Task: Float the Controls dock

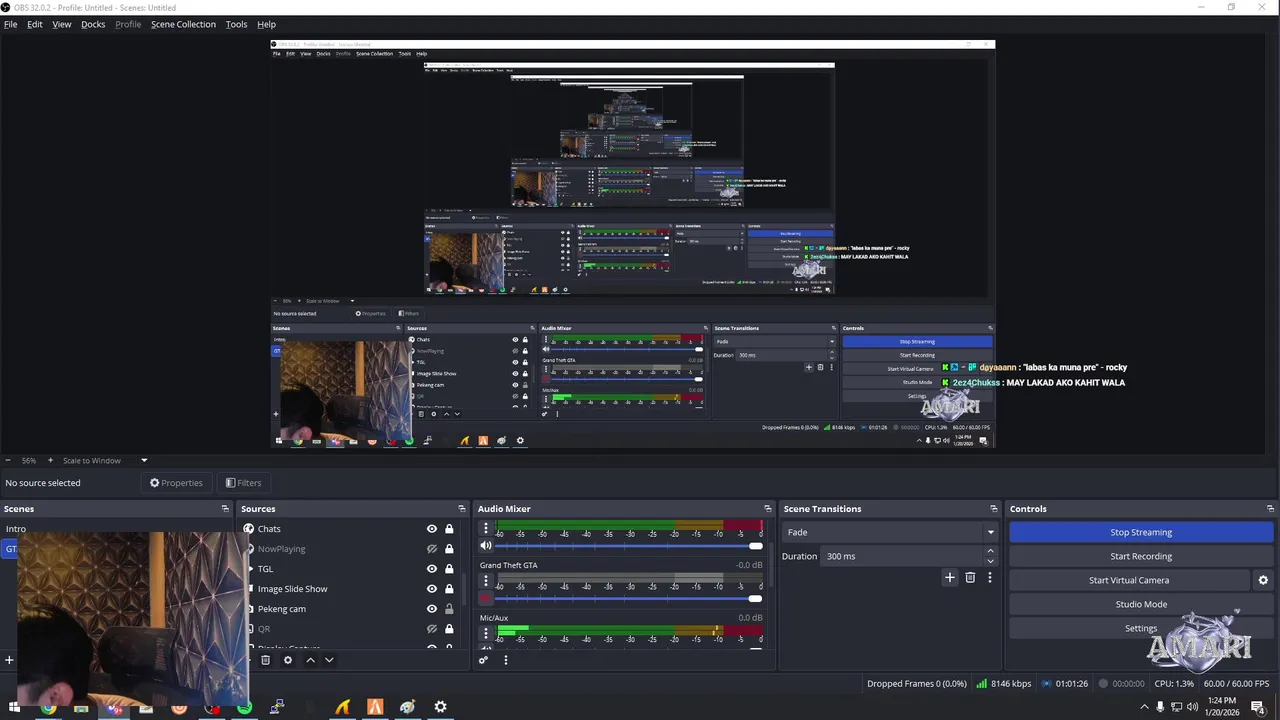Action: tap(1271, 509)
